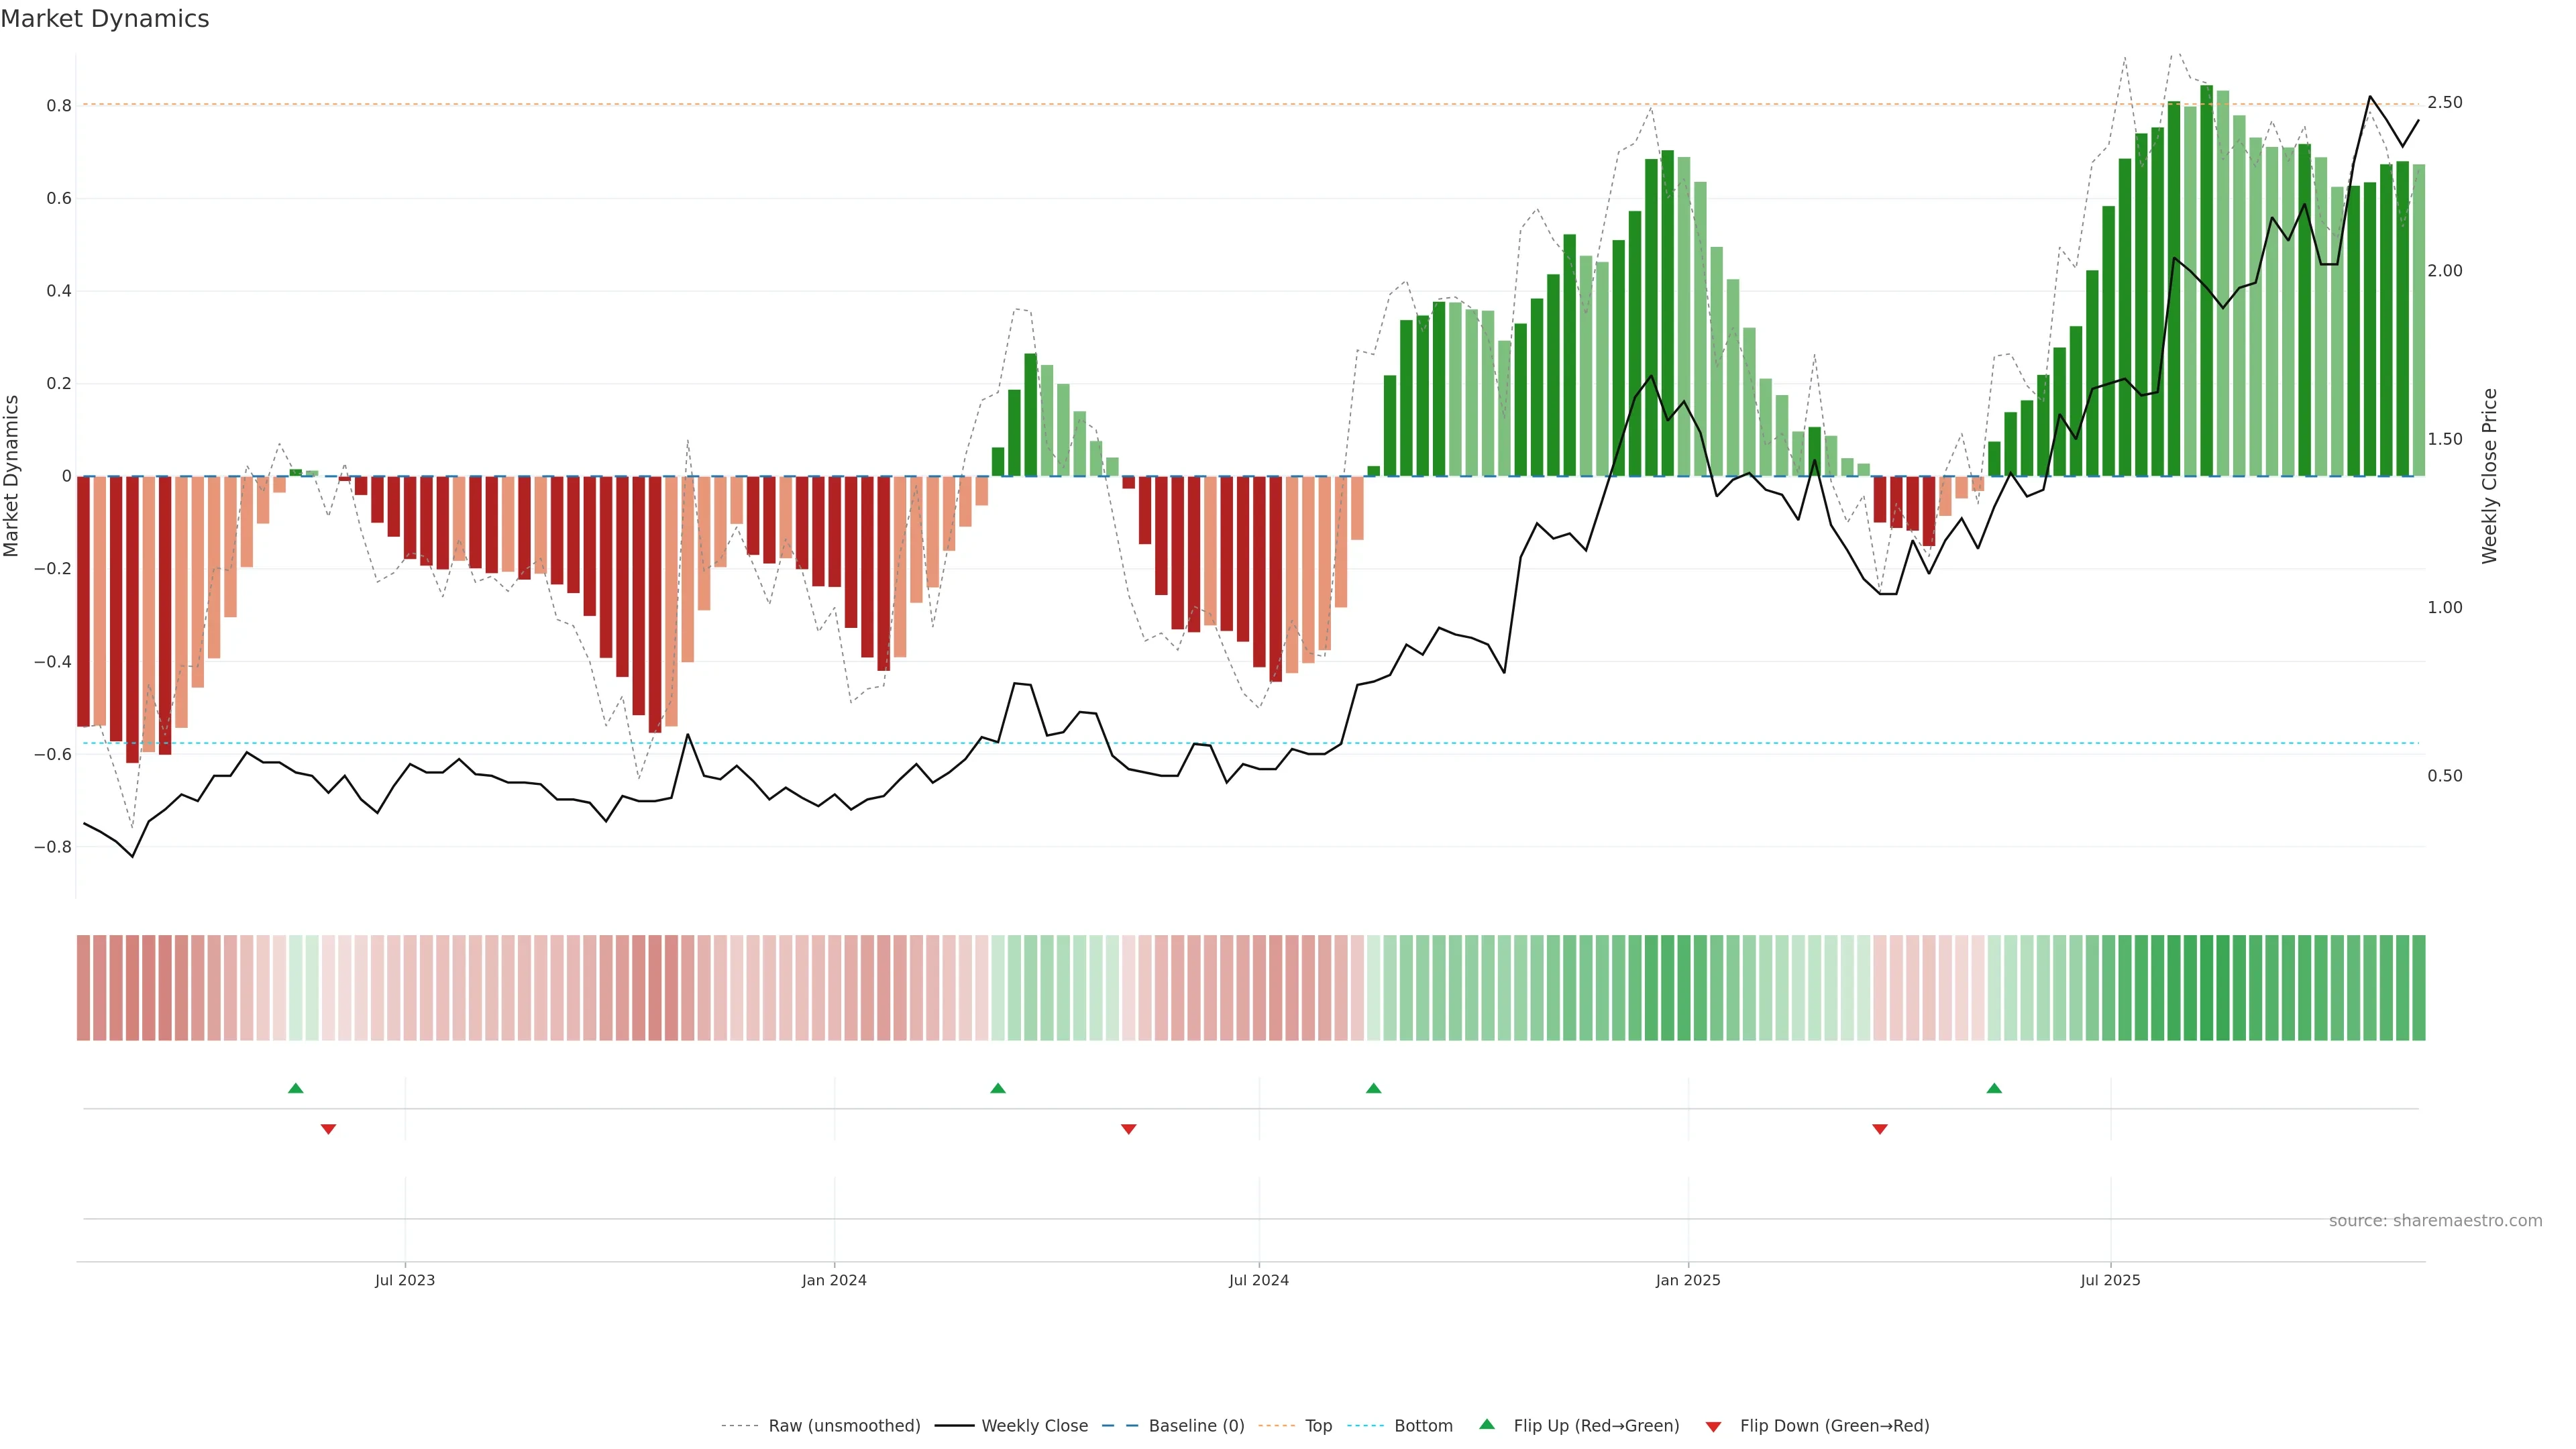The image size is (2576, 1449).
Task: Click the flip-up triangle just before Jul 2025
Action: tap(1994, 1088)
